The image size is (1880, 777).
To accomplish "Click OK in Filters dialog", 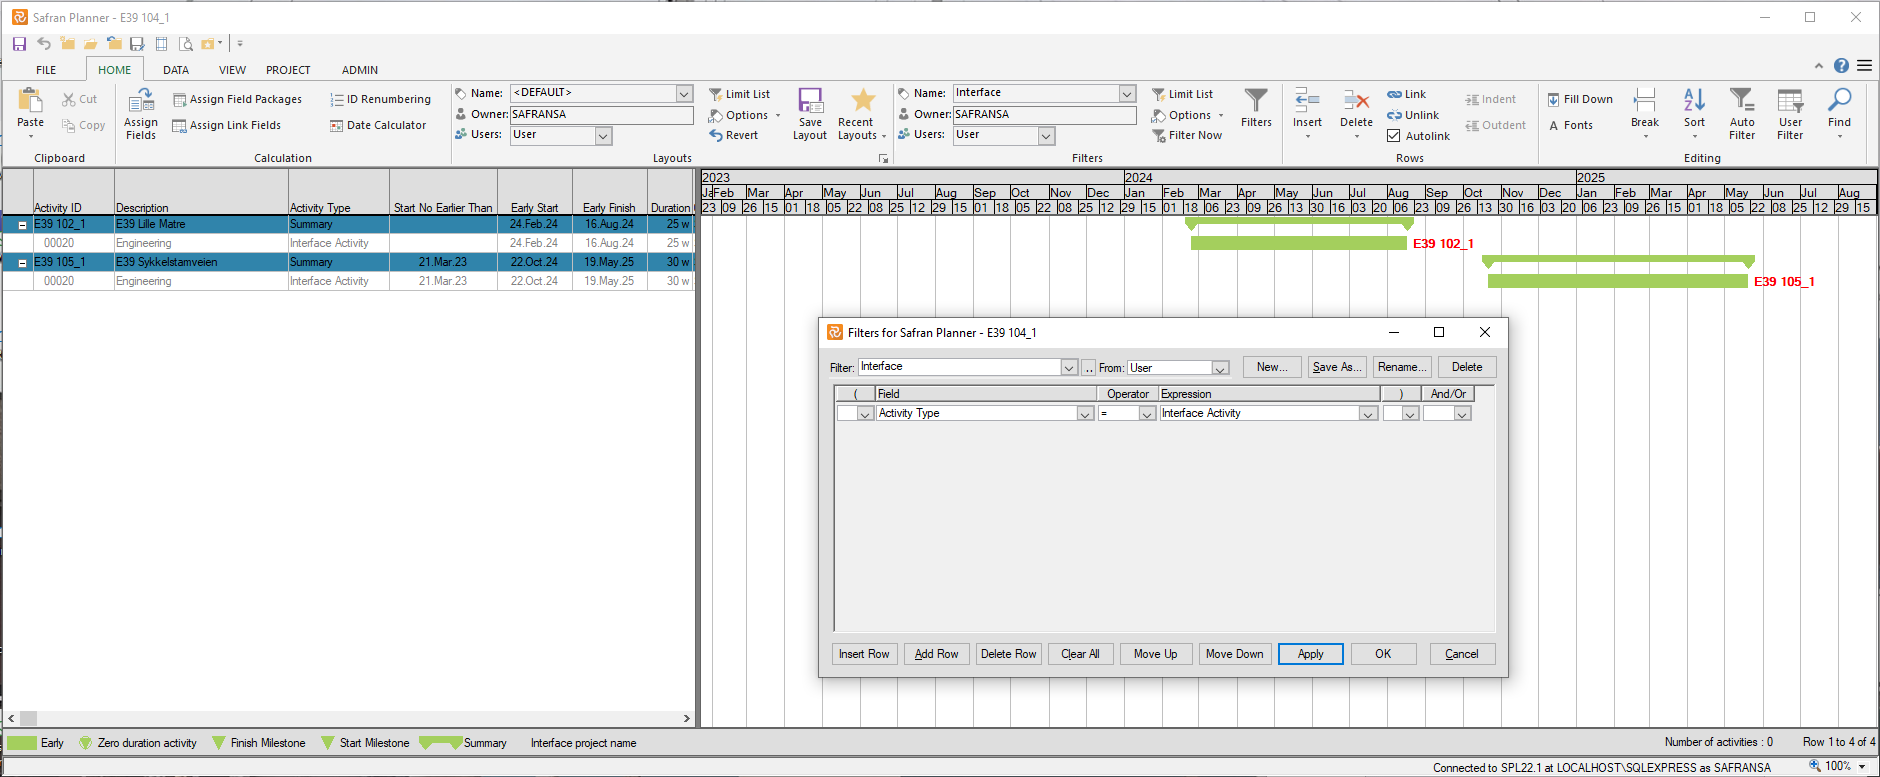I will 1383,654.
